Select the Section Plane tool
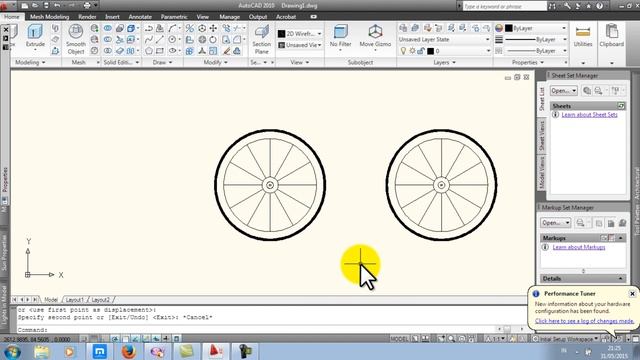 [x=261, y=39]
